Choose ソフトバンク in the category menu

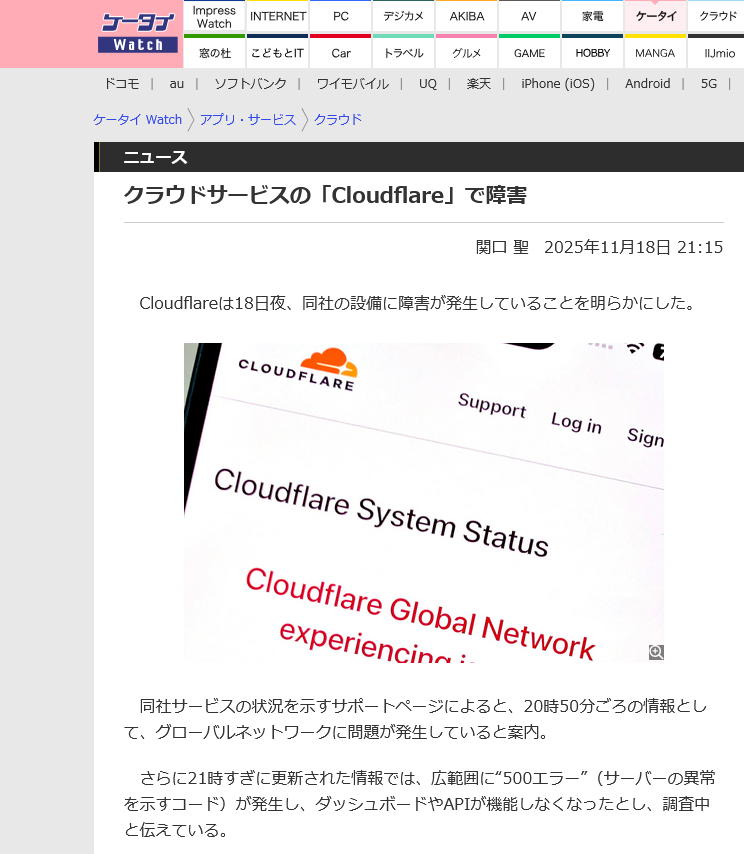click(x=250, y=84)
